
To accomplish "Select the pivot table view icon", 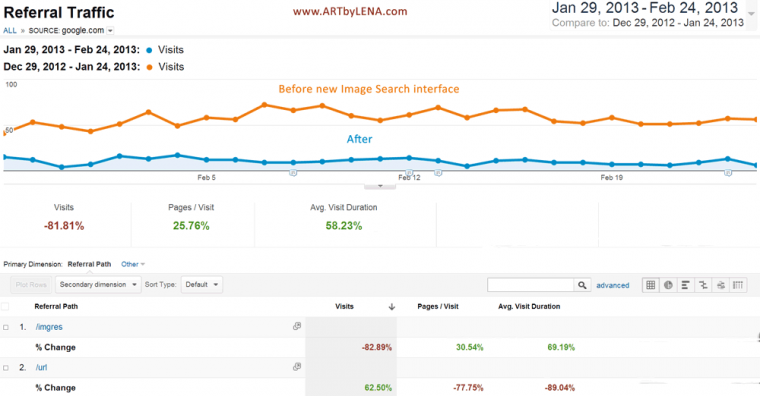I will [738, 285].
